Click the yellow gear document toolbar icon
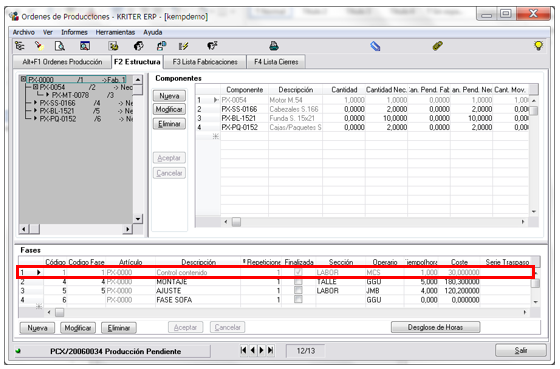Viewport: 560px width, 369px height. (x=114, y=46)
